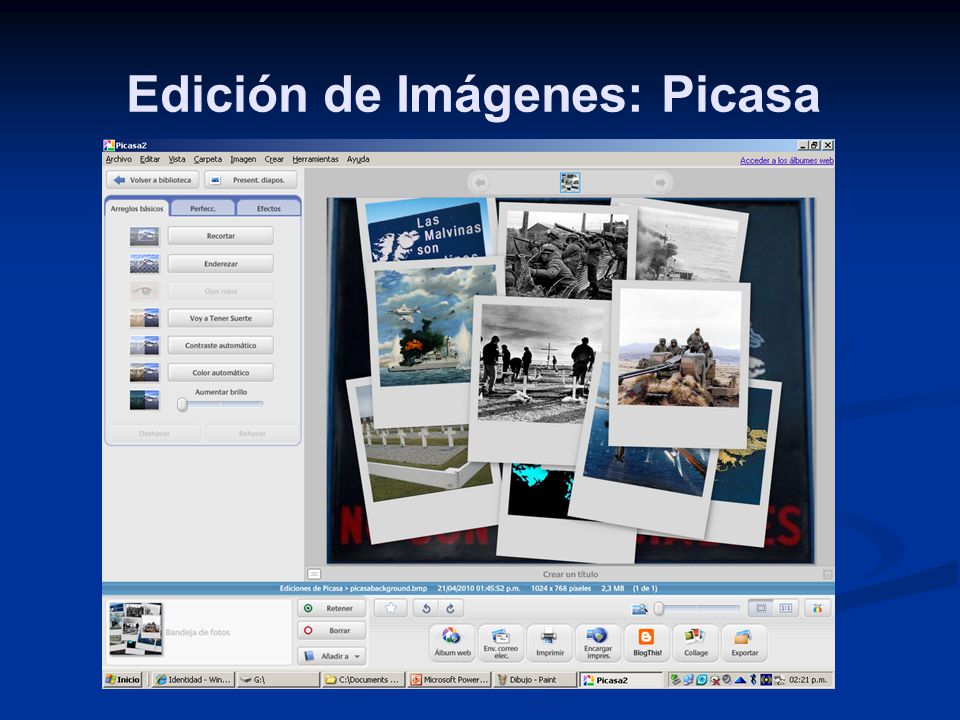Image resolution: width=960 pixels, height=720 pixels.
Task: Click Voy a Tener Suerte button
Action: coord(220,318)
